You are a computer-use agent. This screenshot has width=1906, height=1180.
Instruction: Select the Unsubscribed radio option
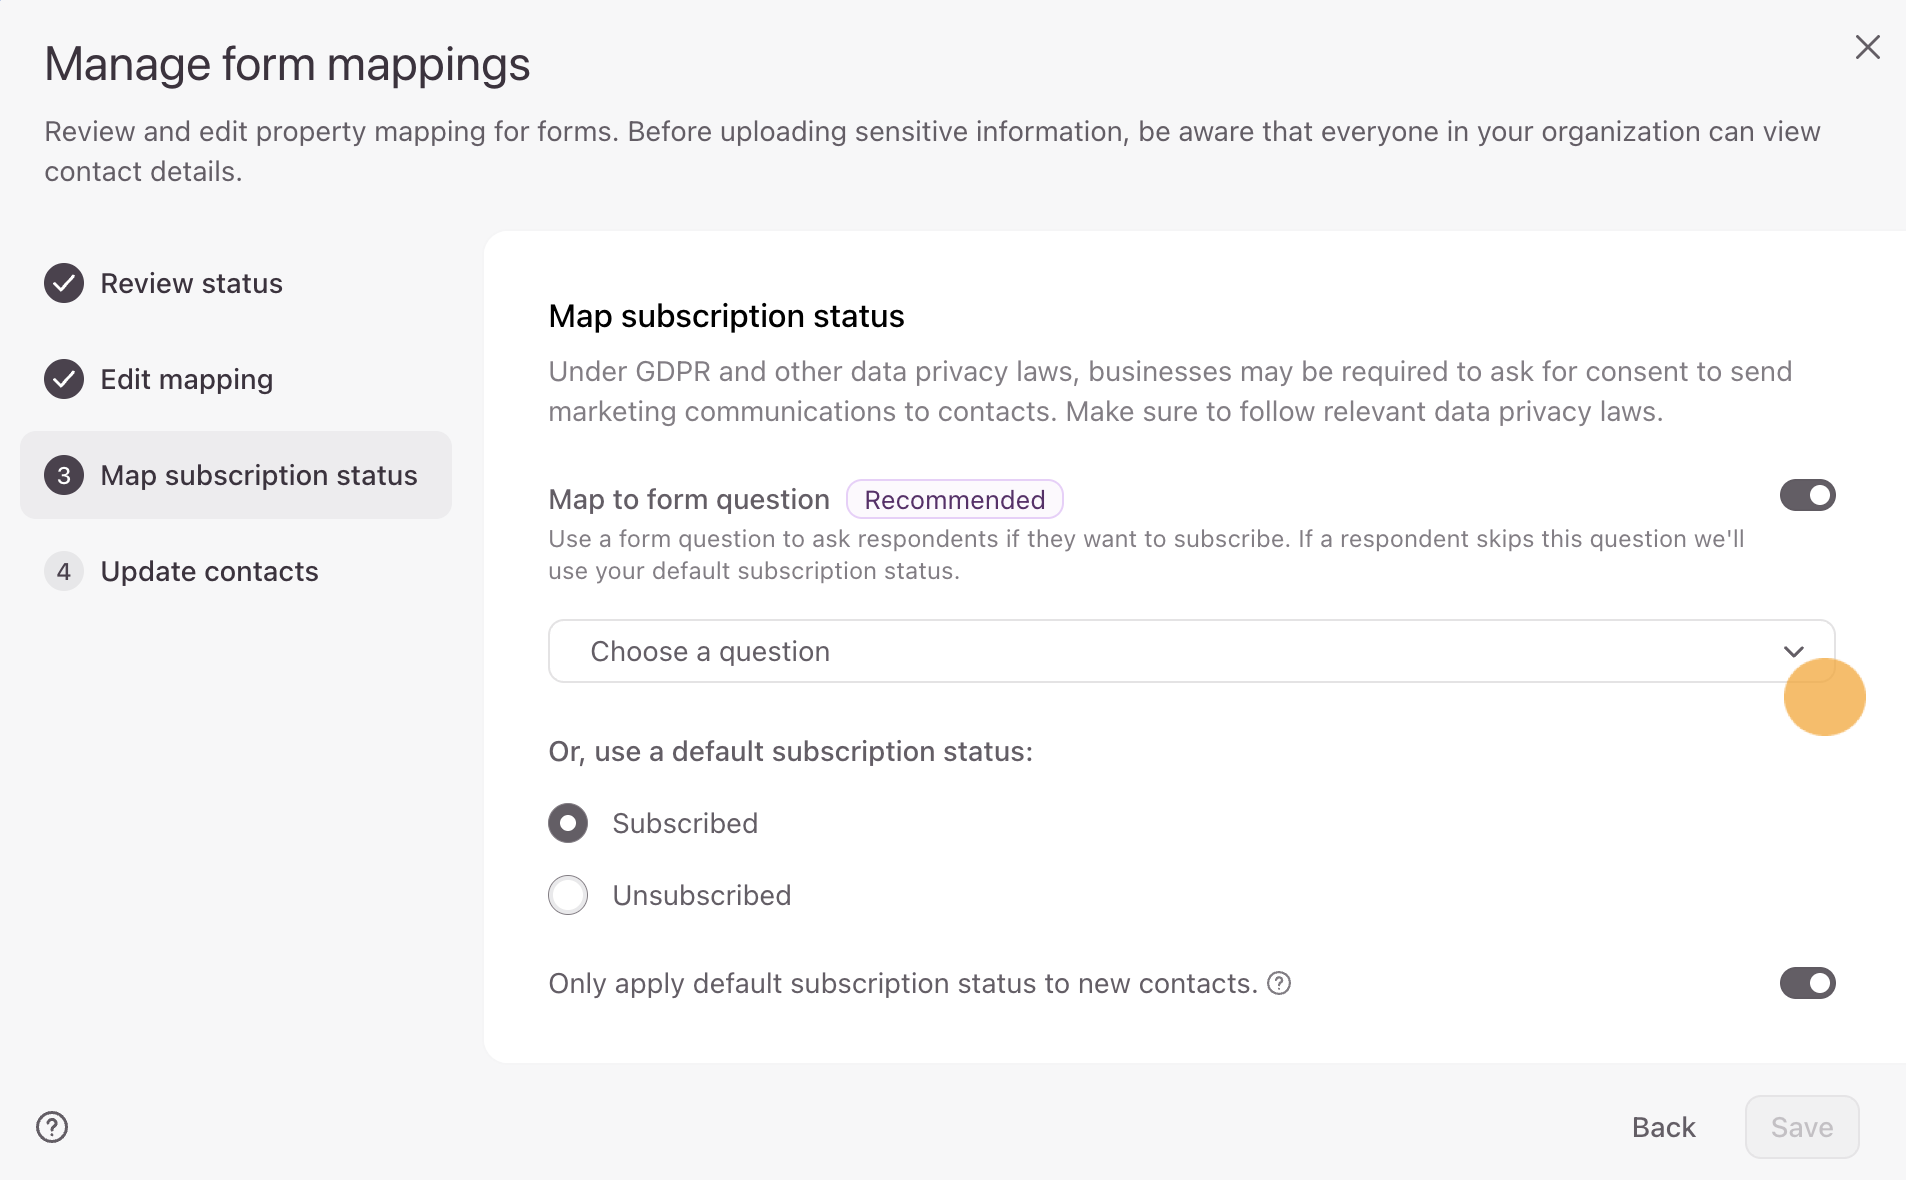(x=568, y=895)
